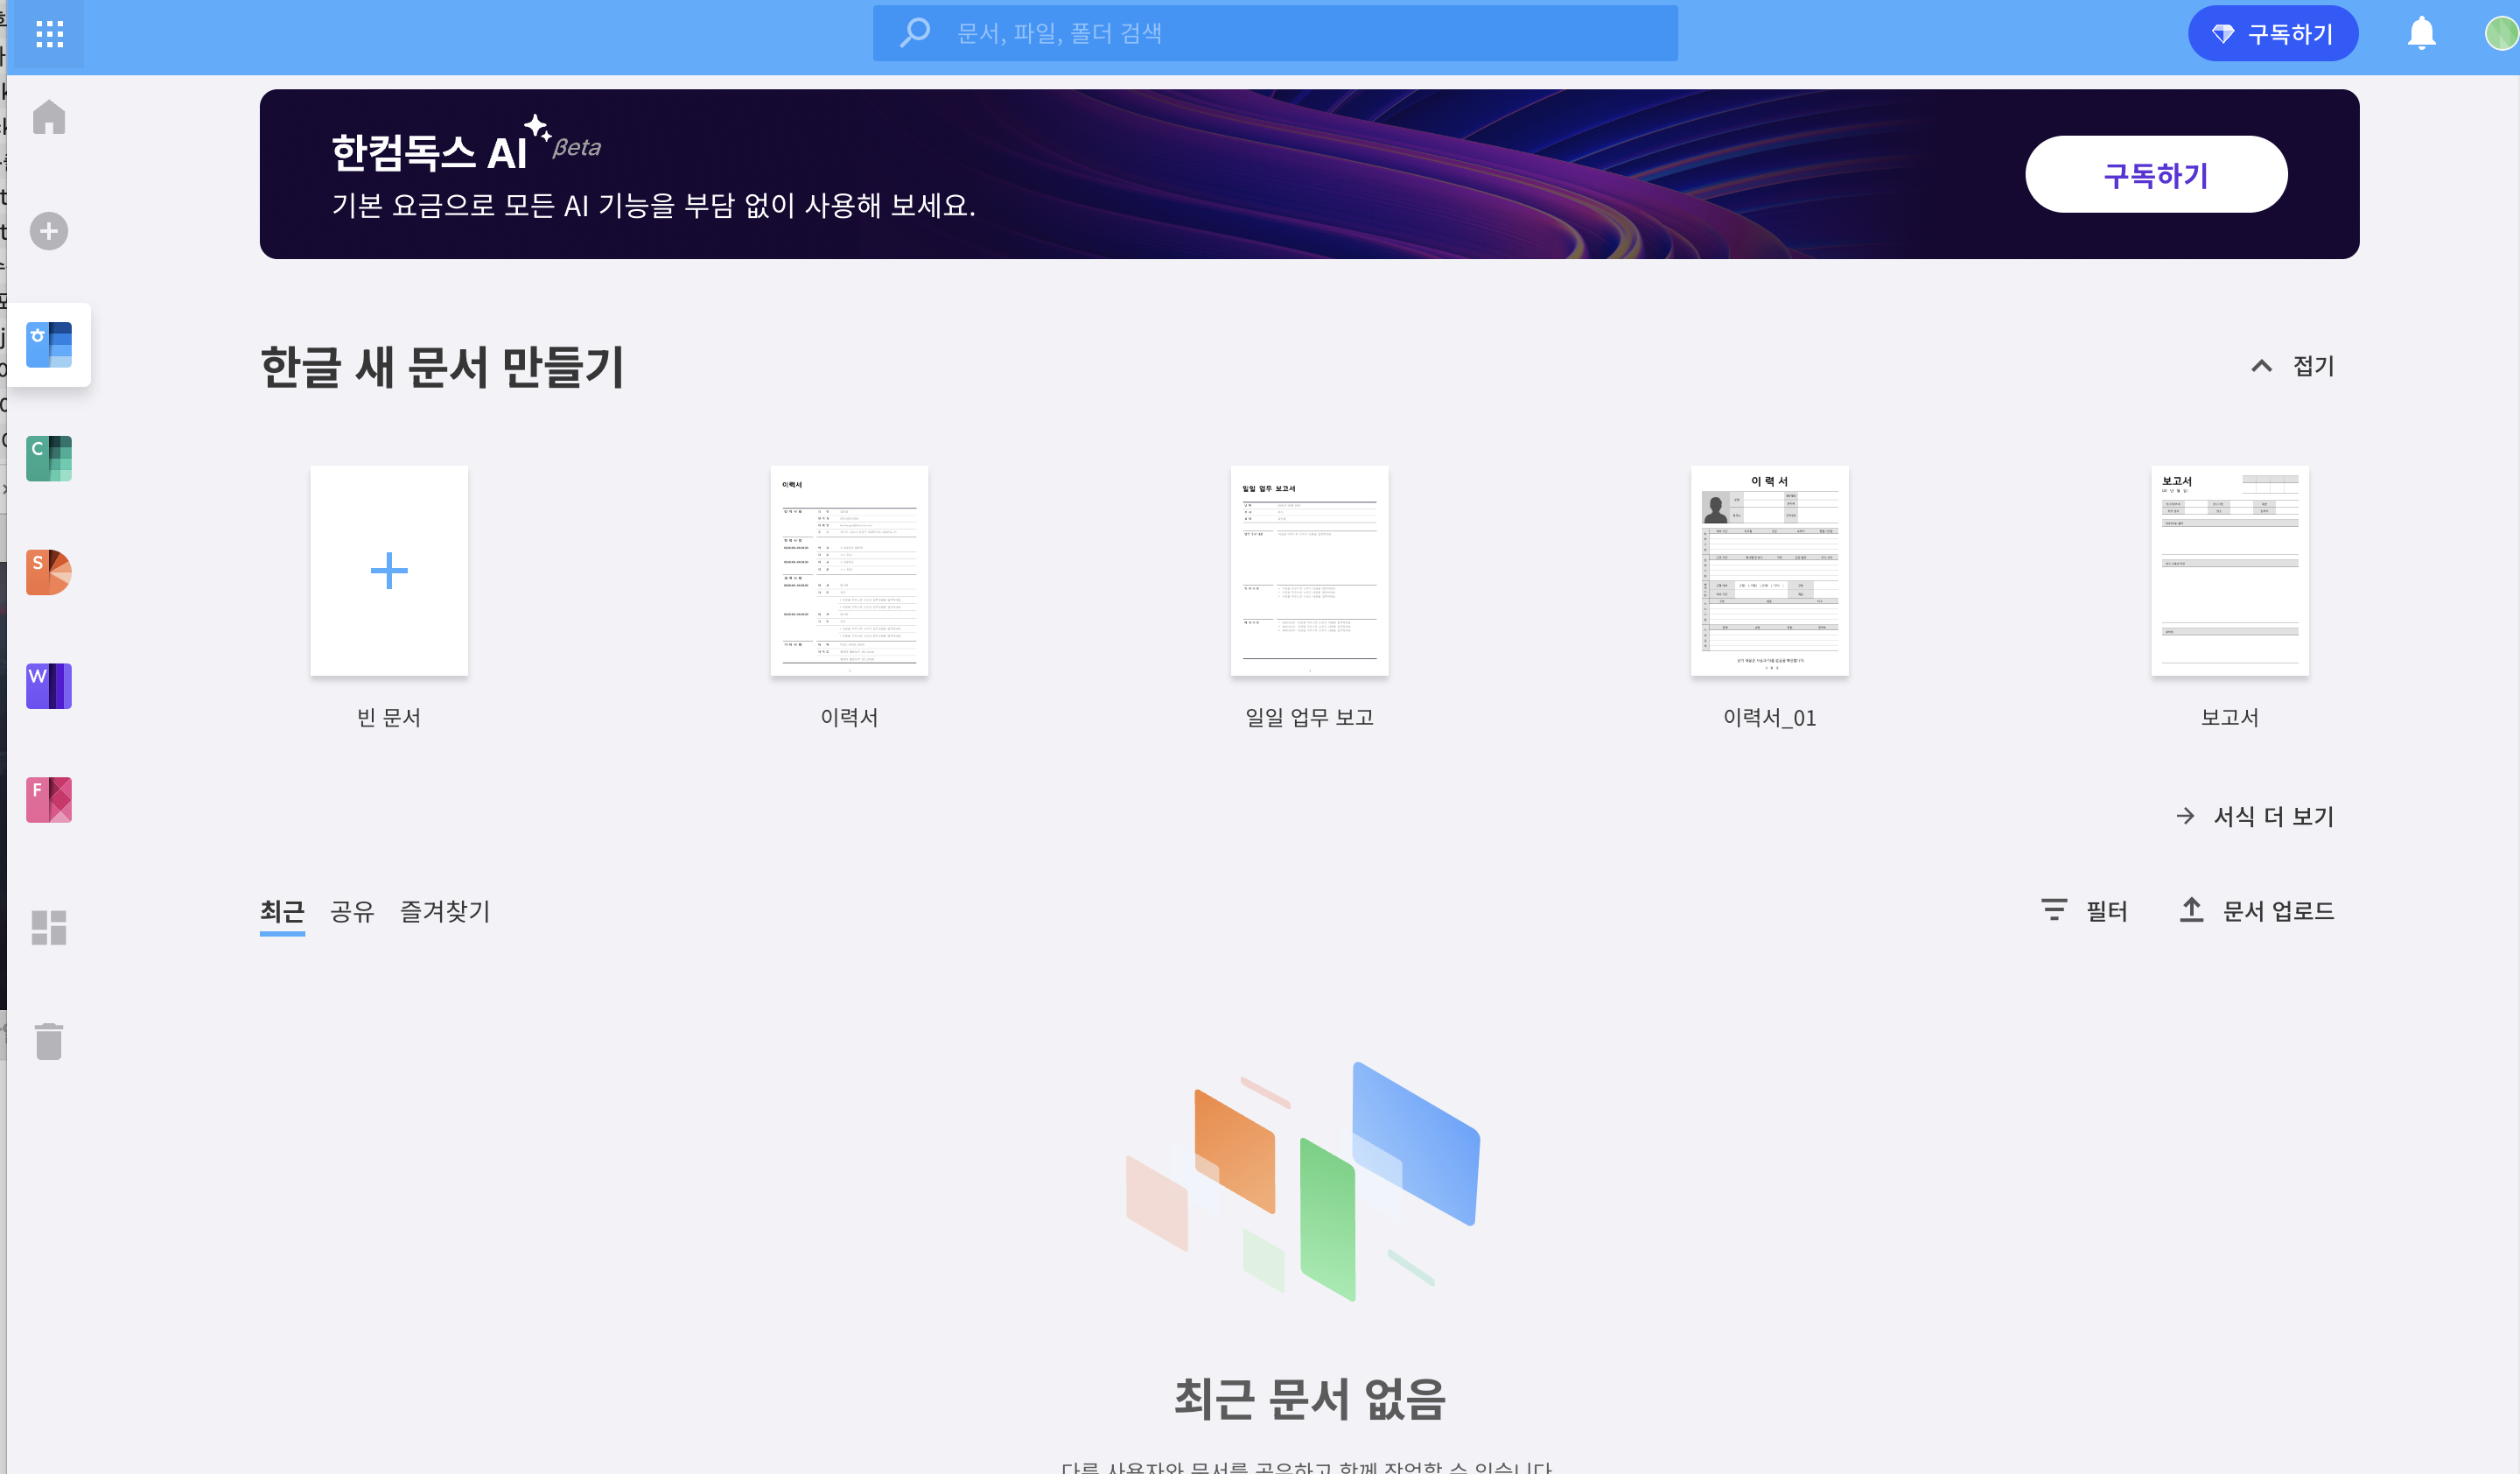Click the white 구독하기 banner button
The height and width of the screenshot is (1474, 2520).
coord(2155,175)
